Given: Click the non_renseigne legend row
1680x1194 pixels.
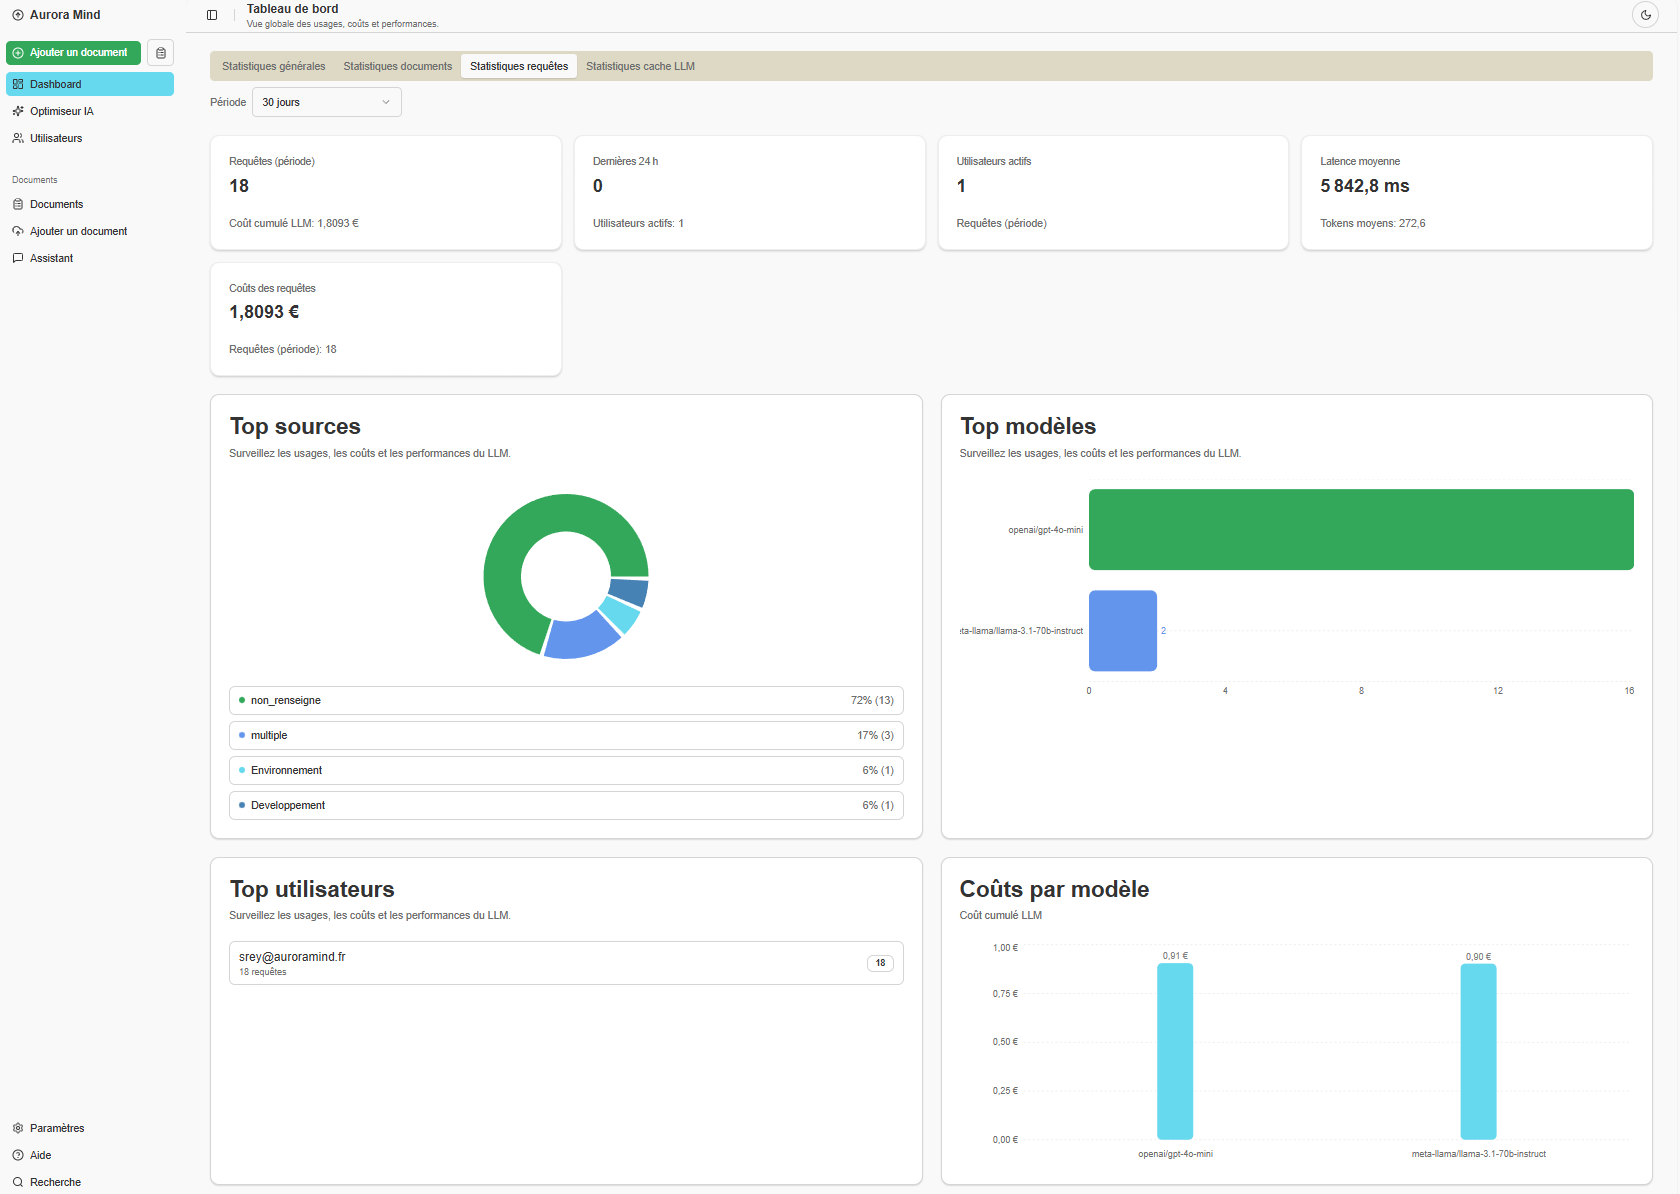Looking at the screenshot, I should click(566, 700).
